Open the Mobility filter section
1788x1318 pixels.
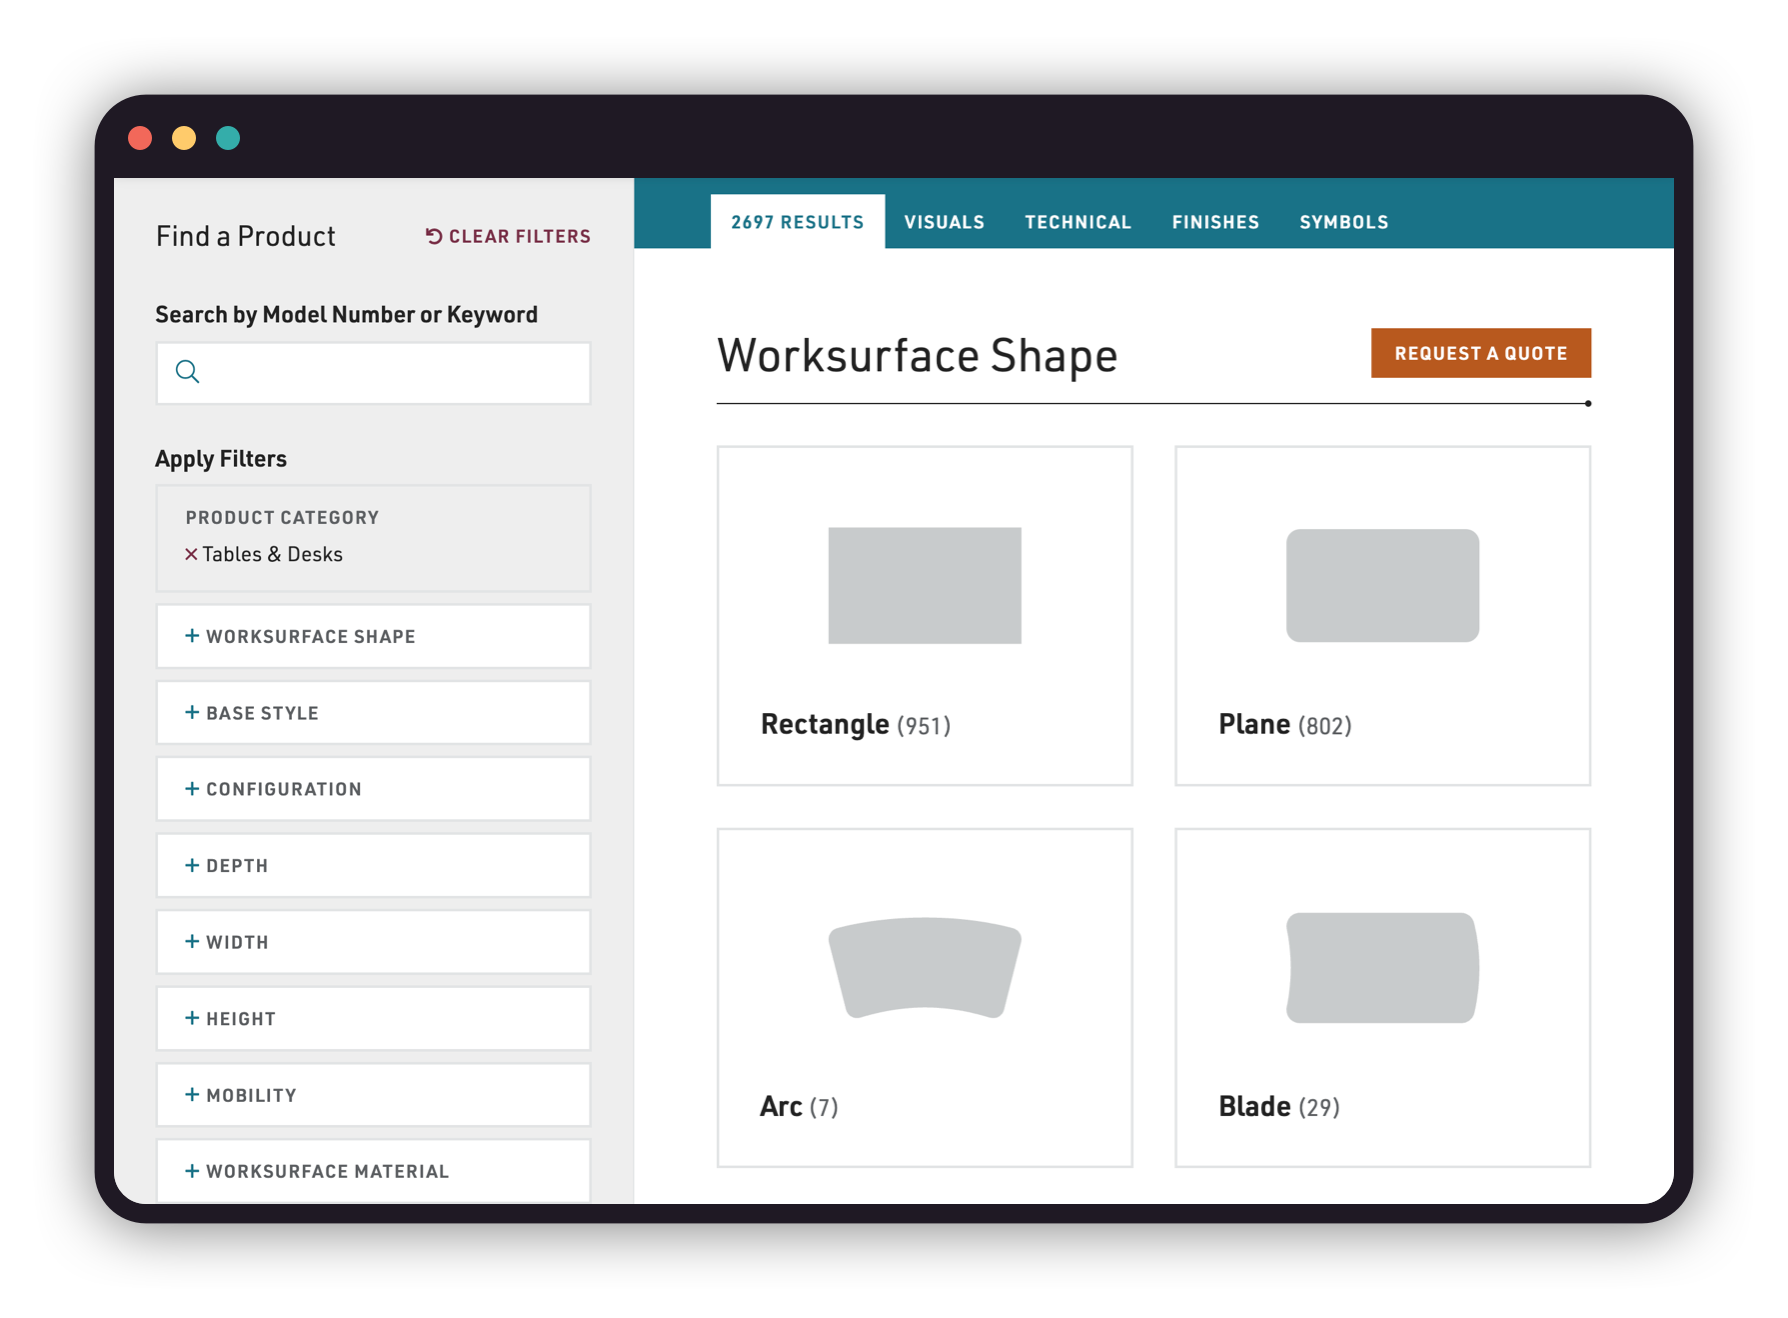click(373, 1095)
